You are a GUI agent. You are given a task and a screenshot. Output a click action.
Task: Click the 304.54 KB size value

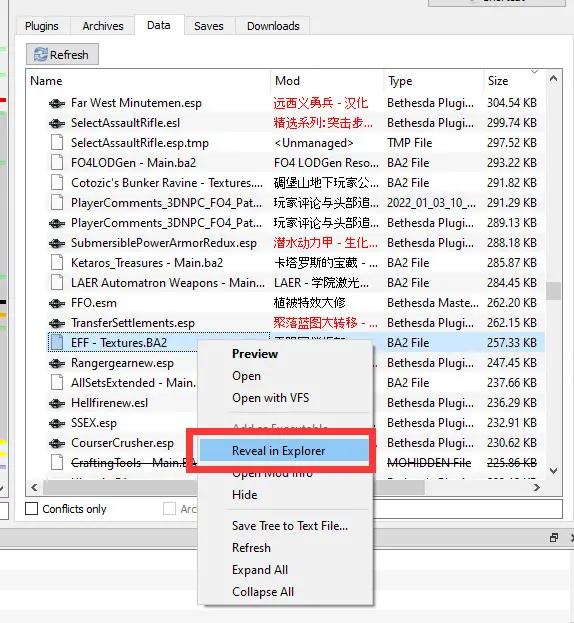512,103
